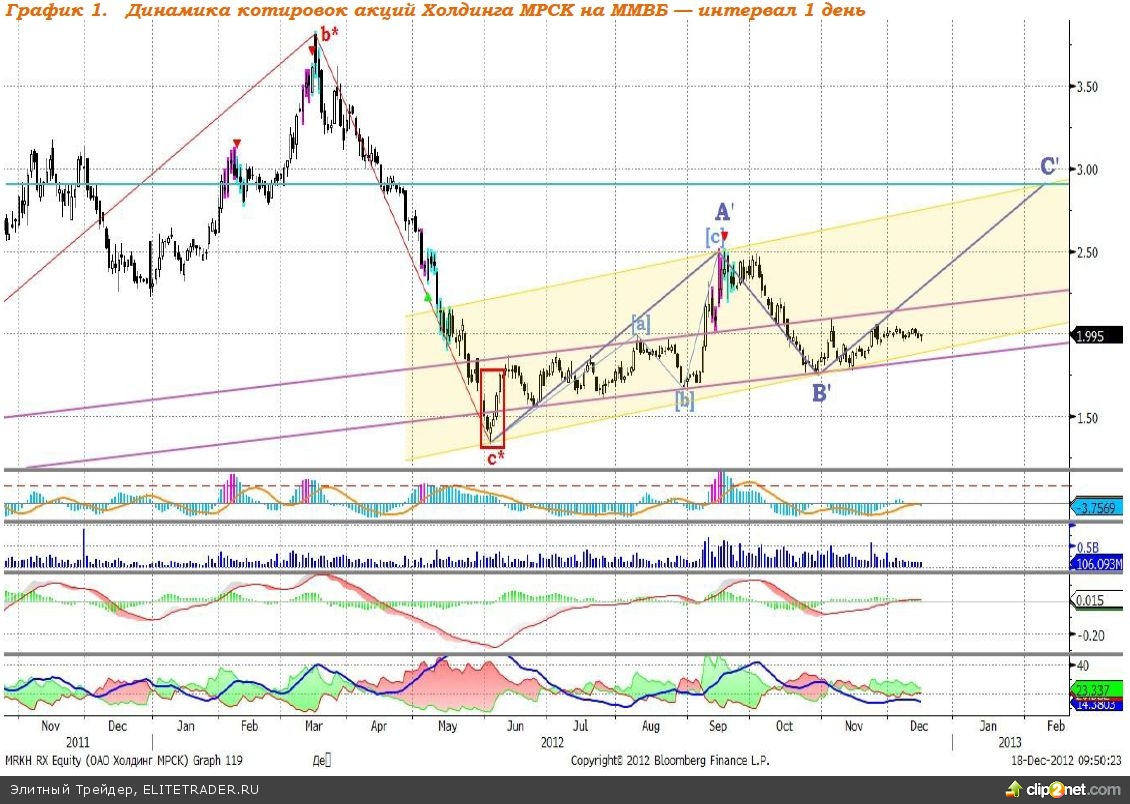Viewport: 1130px width, 804px height.
Task: Click the red triangle marker below A' label
Action: [x=724, y=236]
